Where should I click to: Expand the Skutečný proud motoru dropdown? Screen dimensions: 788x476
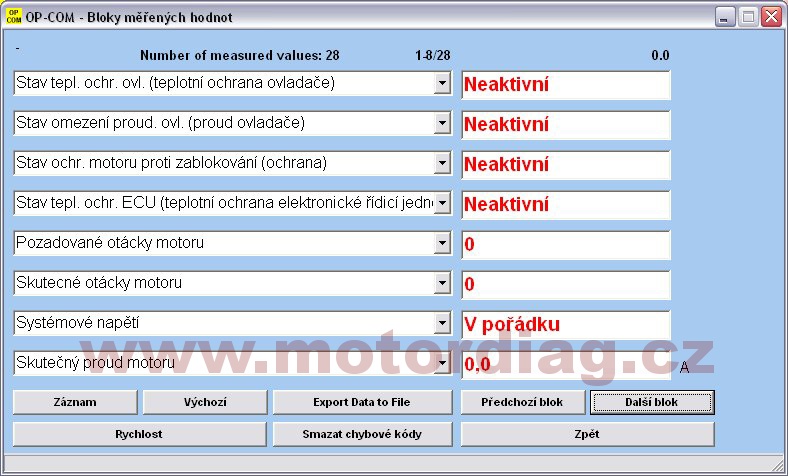tap(442, 363)
